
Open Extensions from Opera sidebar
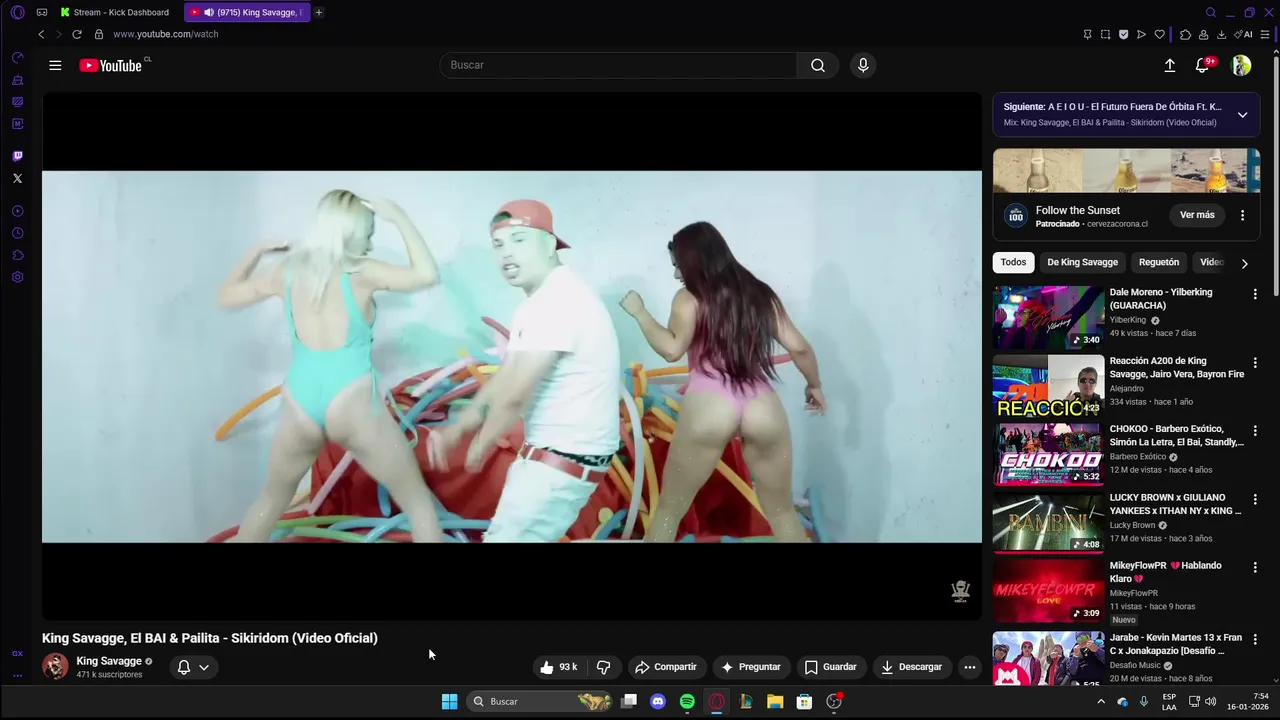click(x=17, y=255)
